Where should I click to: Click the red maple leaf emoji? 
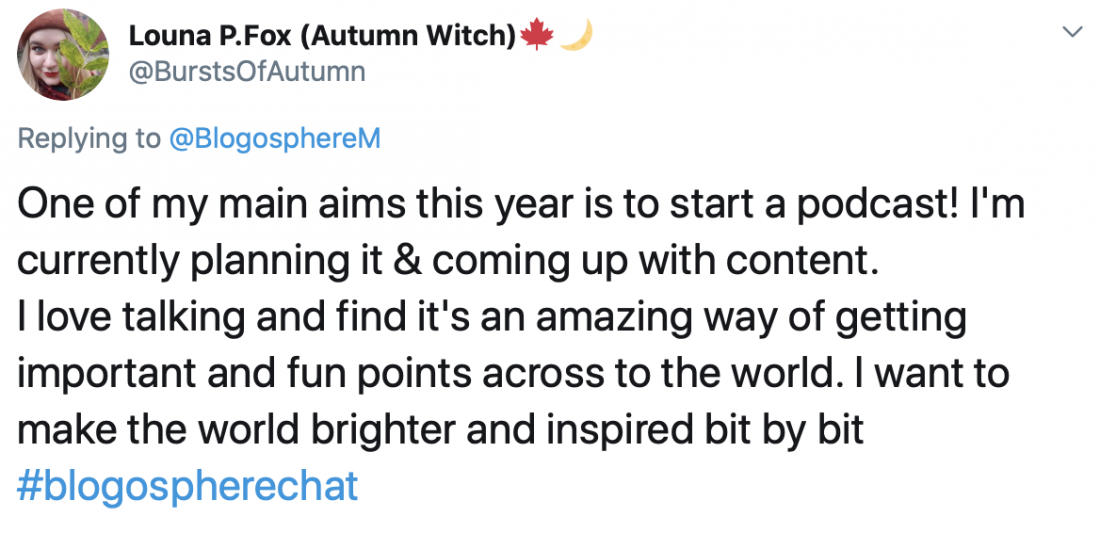pyautogui.click(x=537, y=36)
